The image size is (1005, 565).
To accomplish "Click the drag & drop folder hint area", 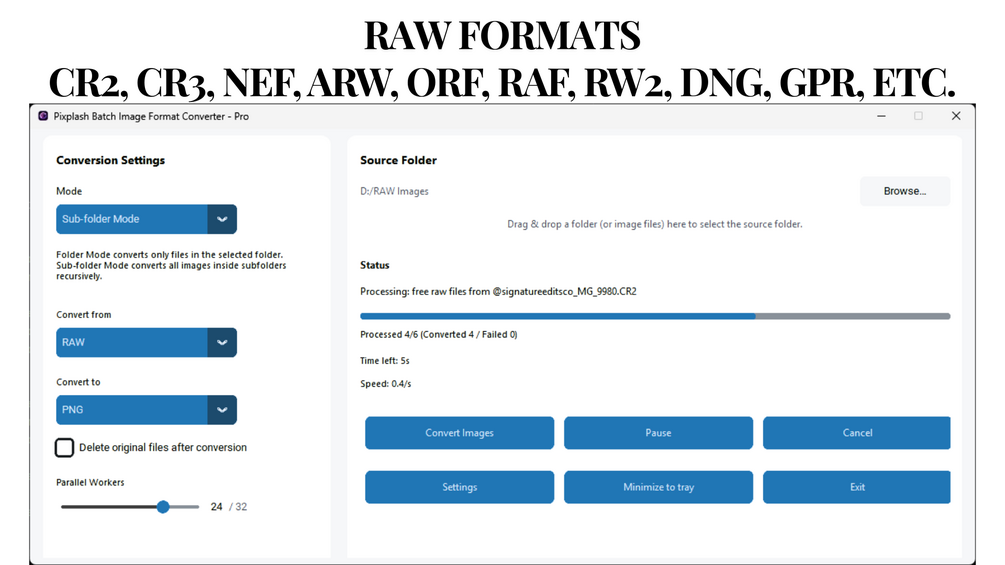I will 655,224.
